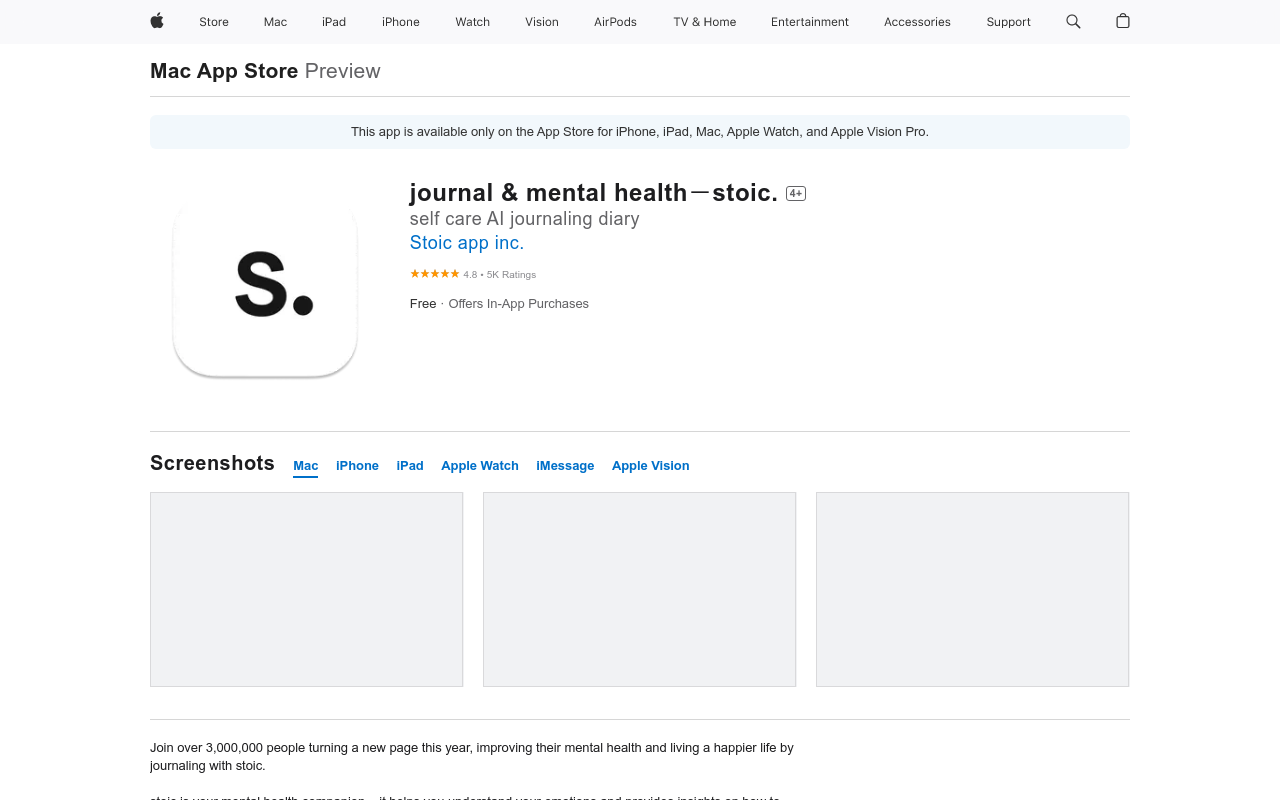
Task: Click the first screenshot placeholder
Action: (x=306, y=589)
